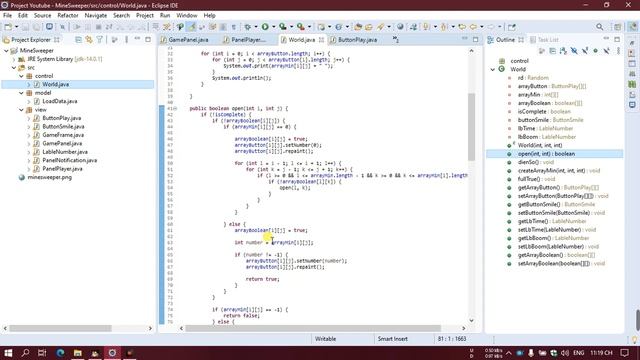The height and width of the screenshot is (360, 640).
Task: Open Windows Start menu
Action: pyautogui.click(x=8, y=353)
